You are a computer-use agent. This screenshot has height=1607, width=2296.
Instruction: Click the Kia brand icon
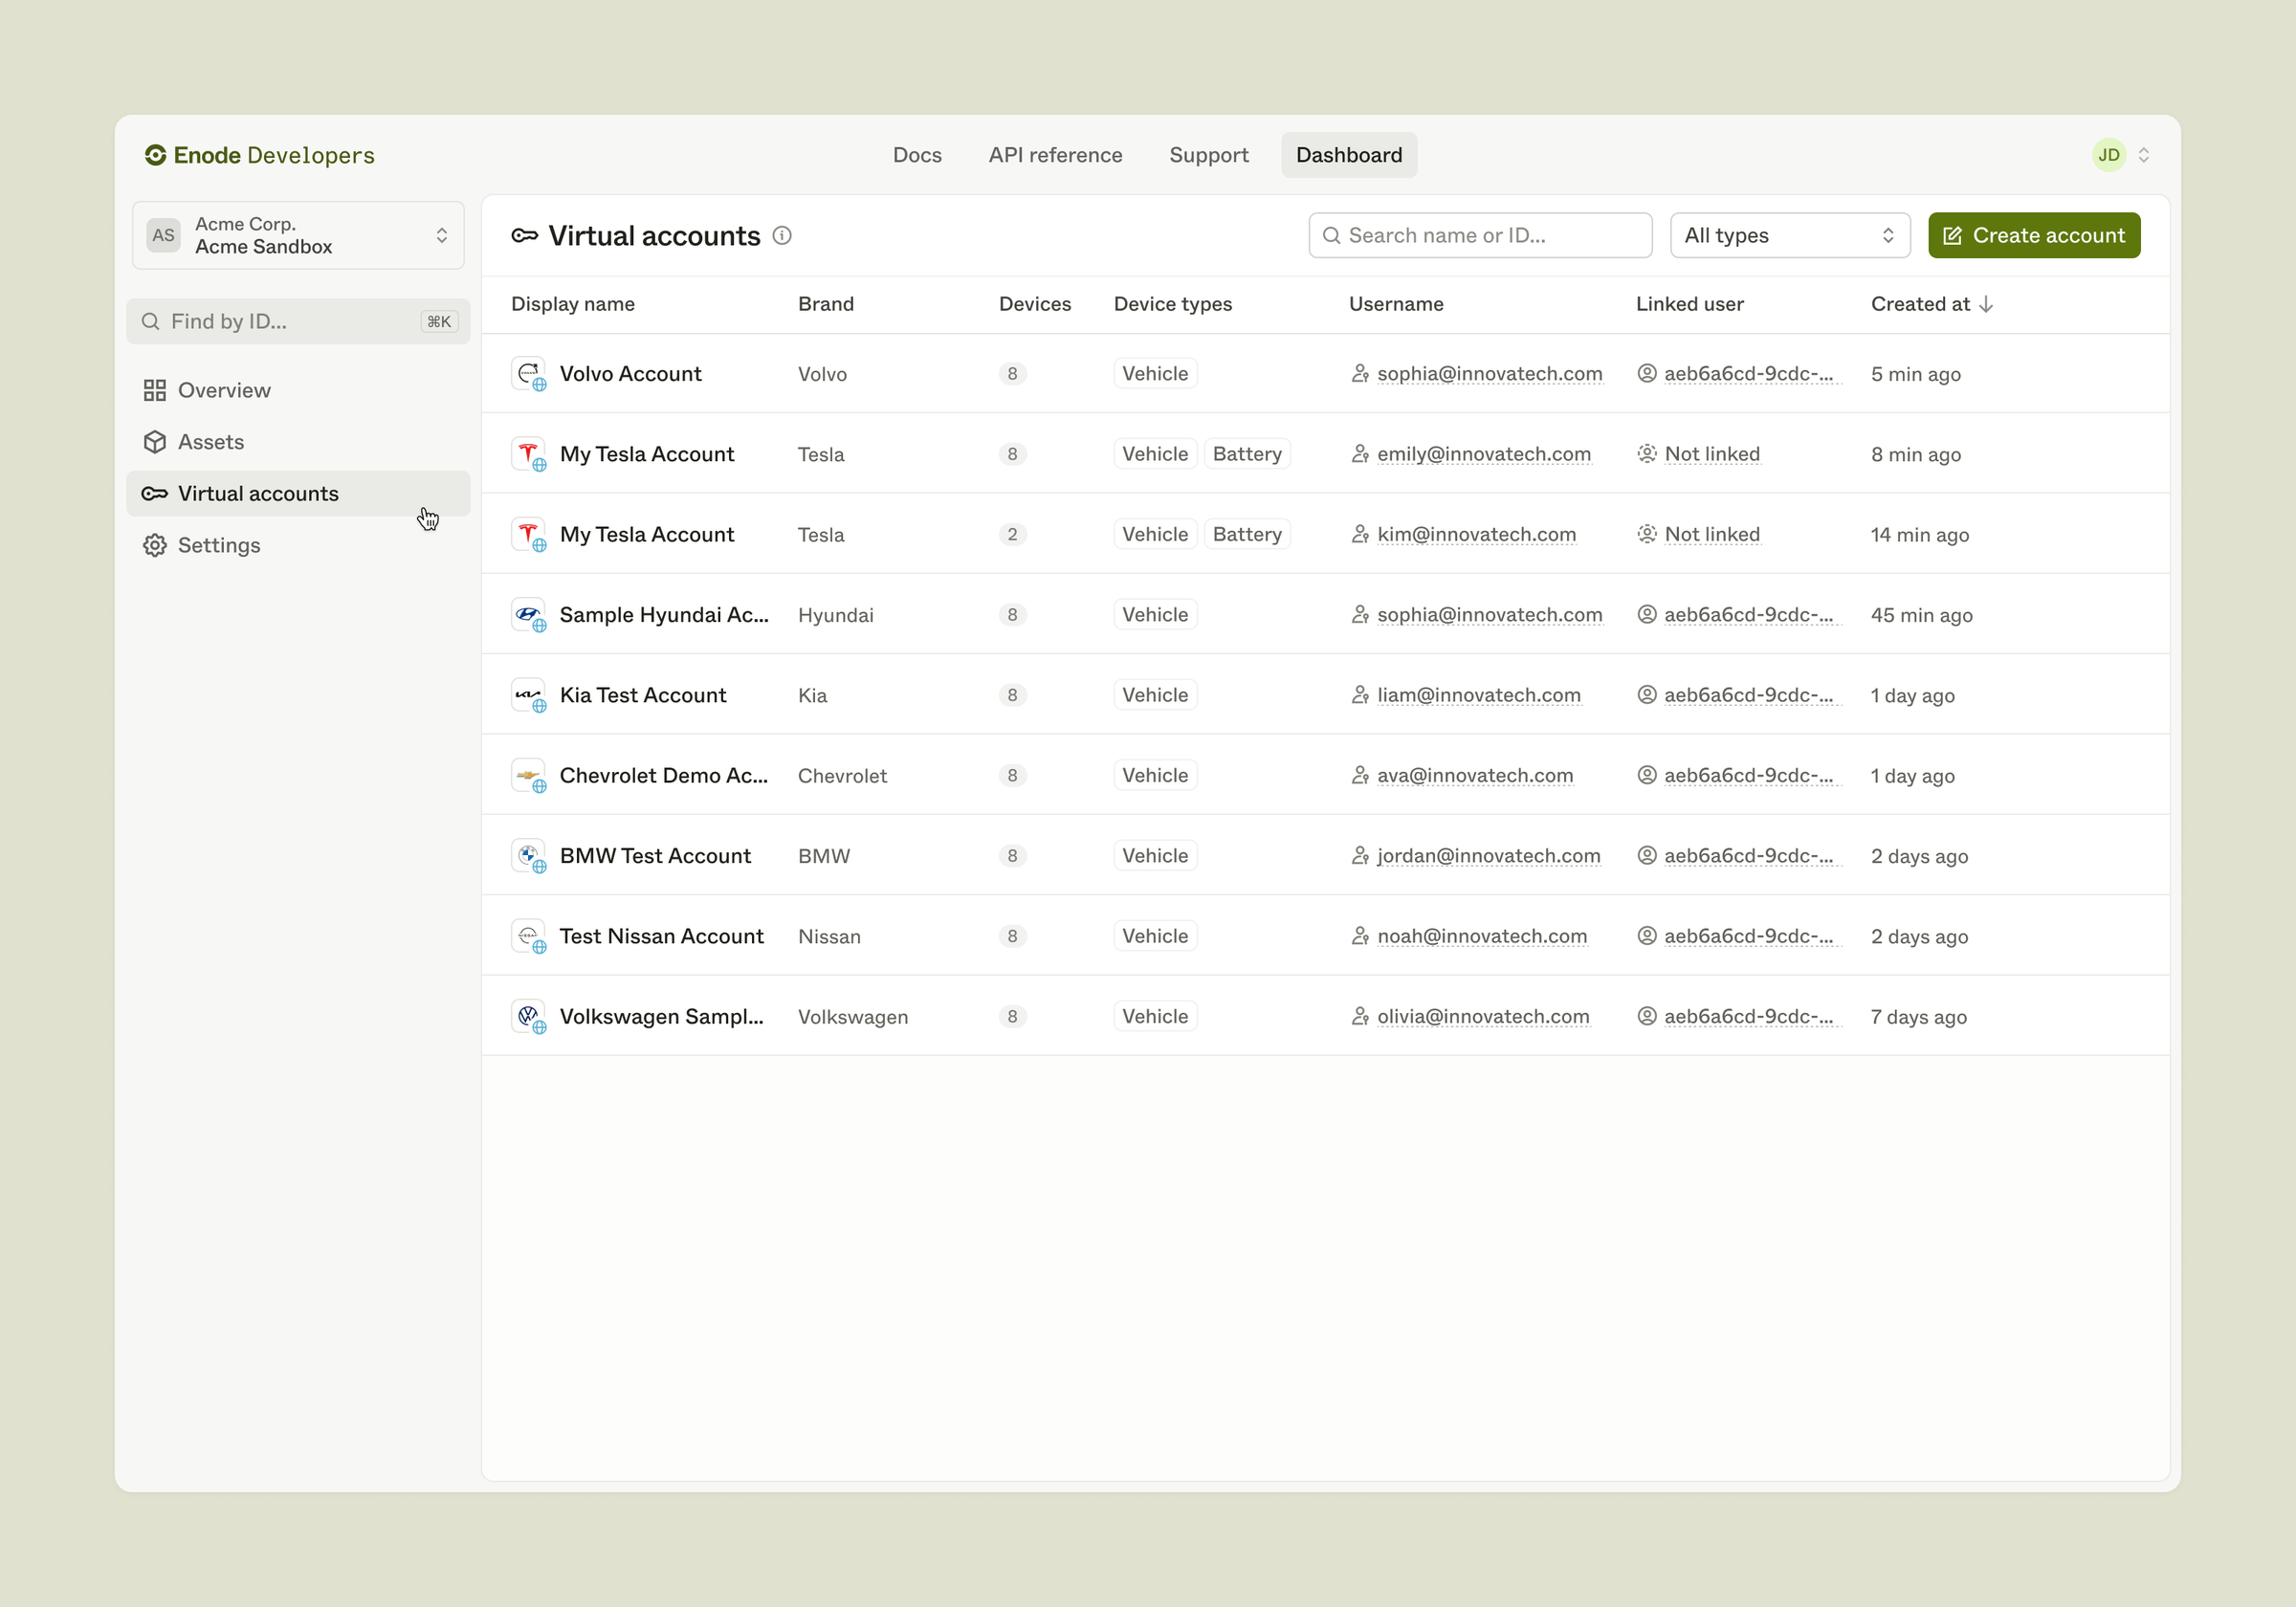click(529, 694)
